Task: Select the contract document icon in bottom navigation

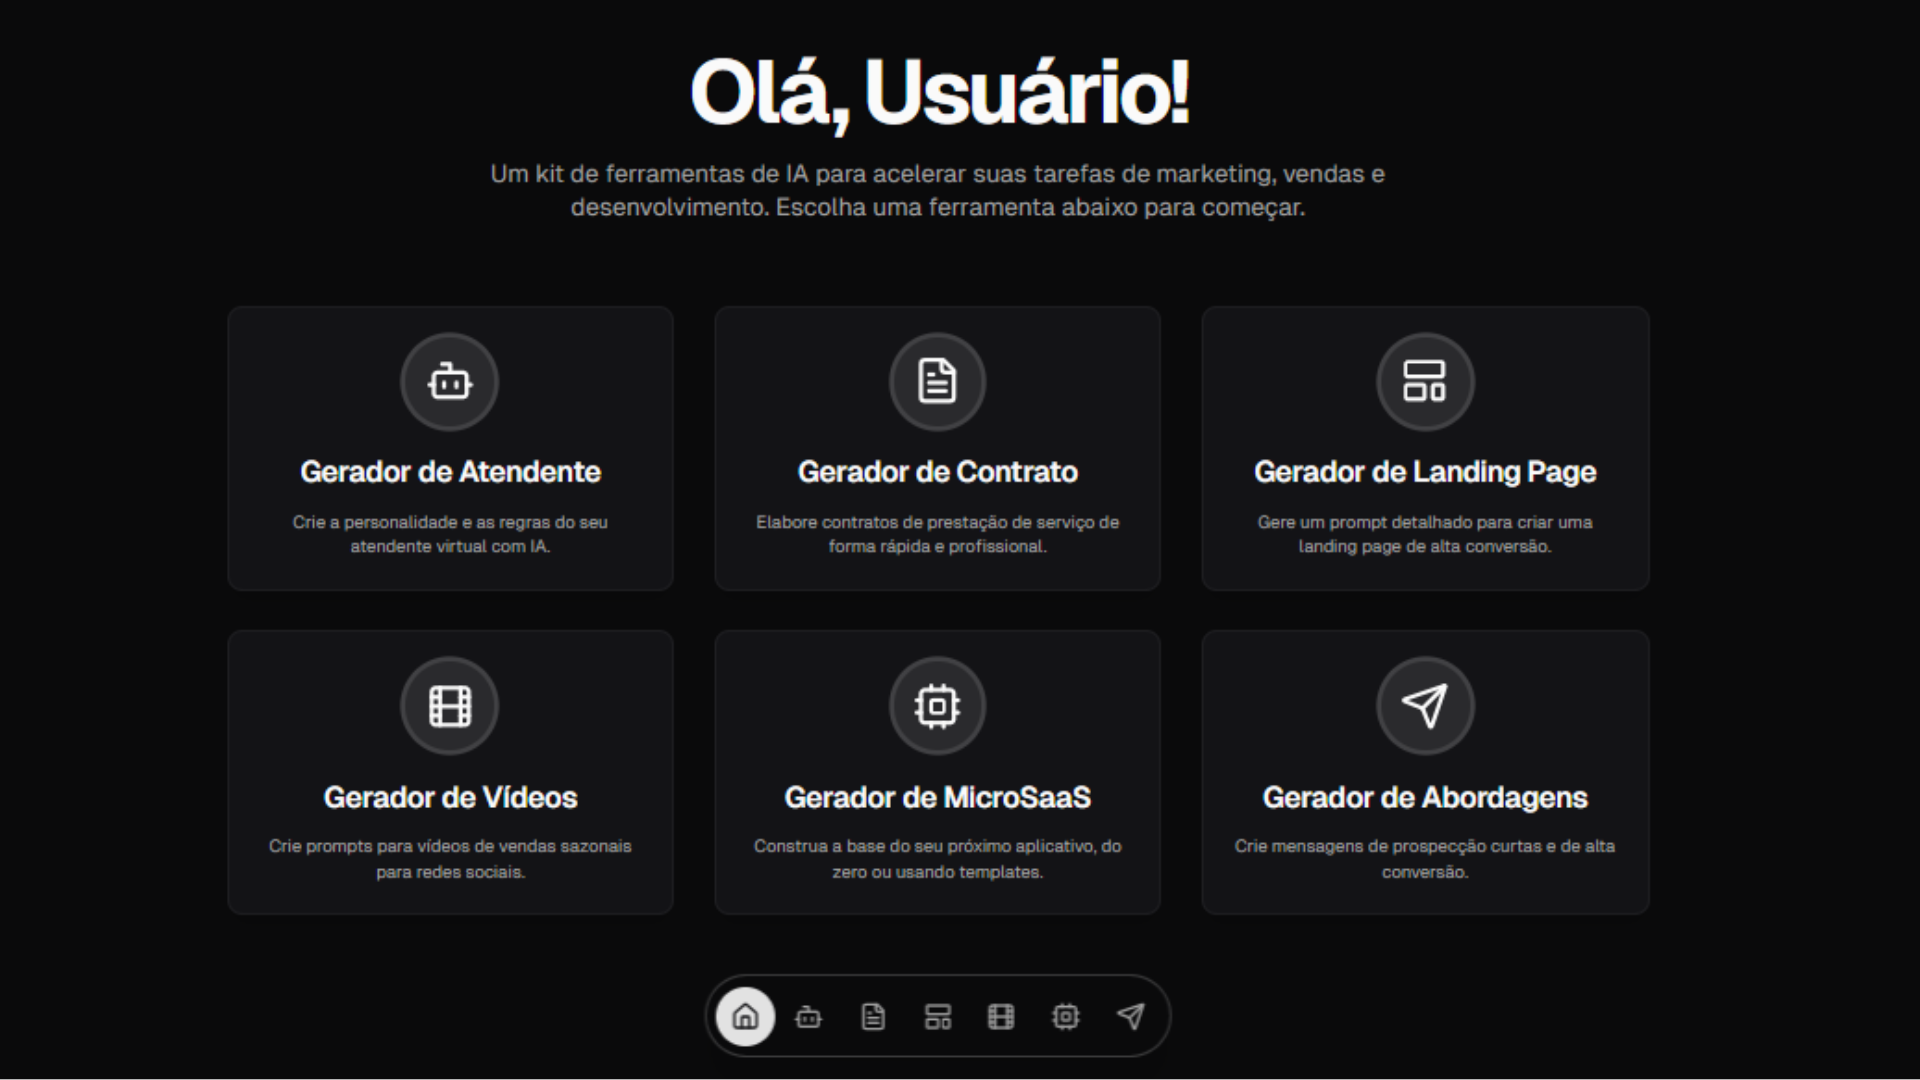Action: (873, 1016)
